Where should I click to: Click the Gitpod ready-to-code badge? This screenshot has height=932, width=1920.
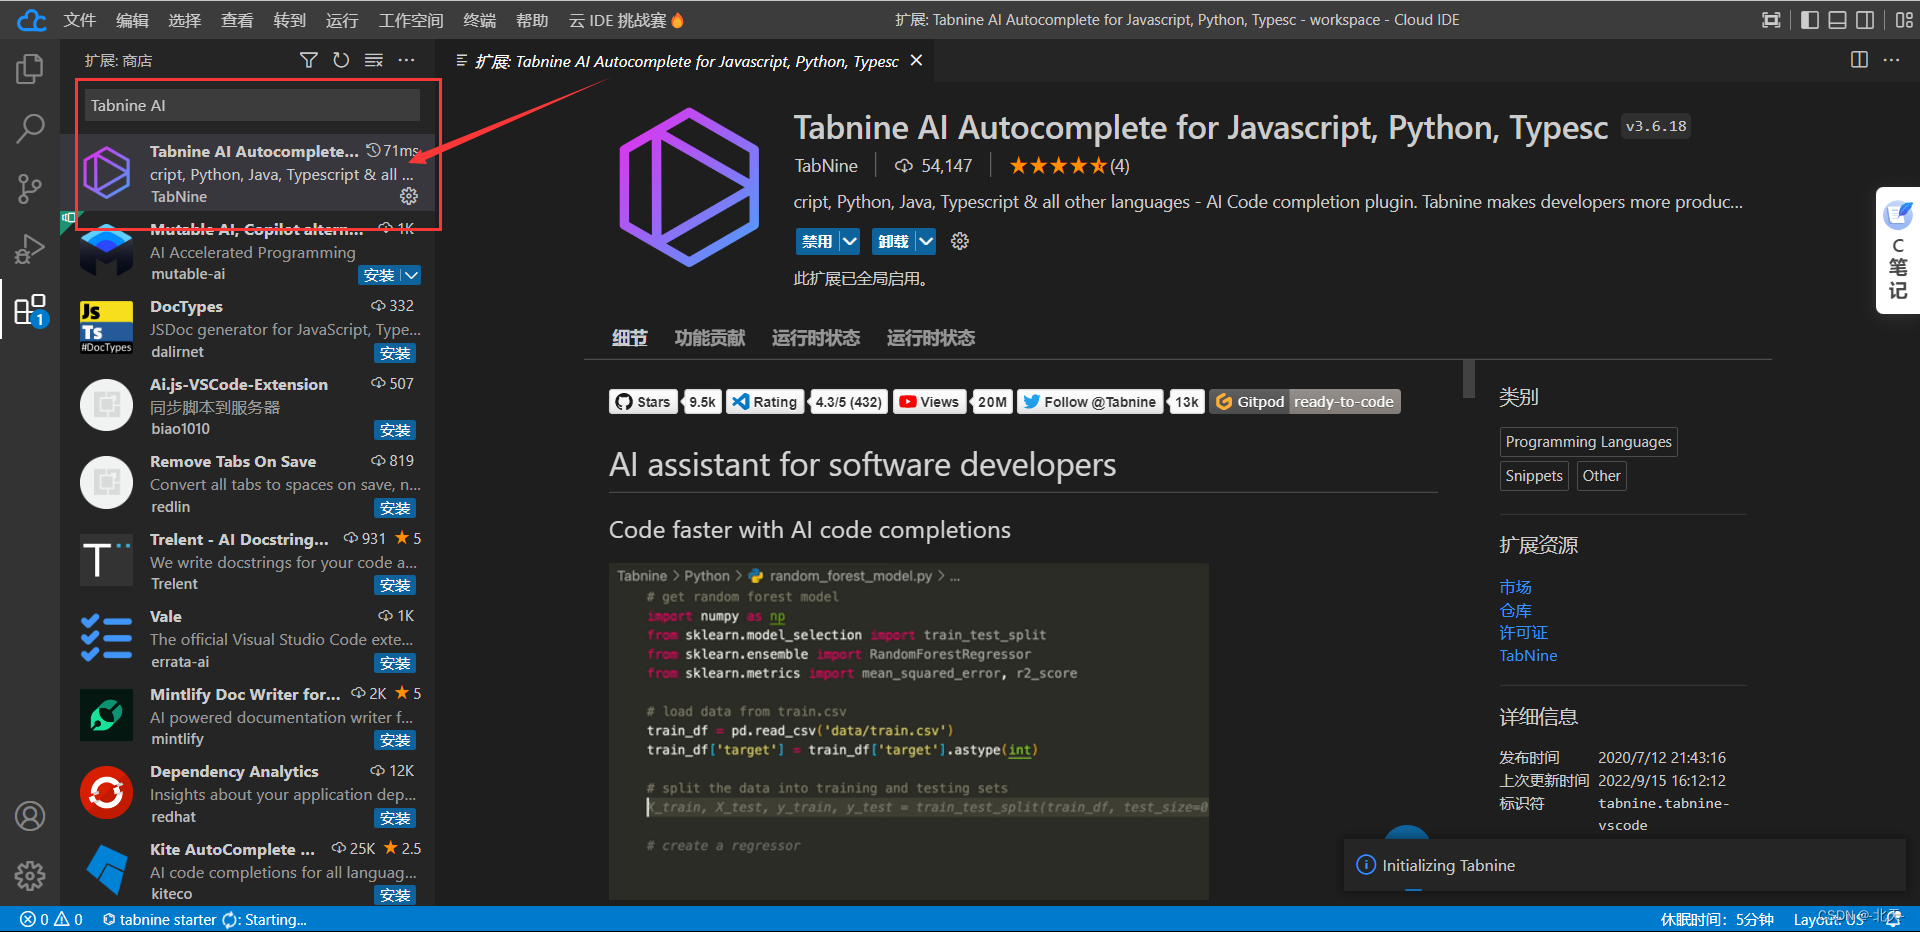tap(1305, 402)
